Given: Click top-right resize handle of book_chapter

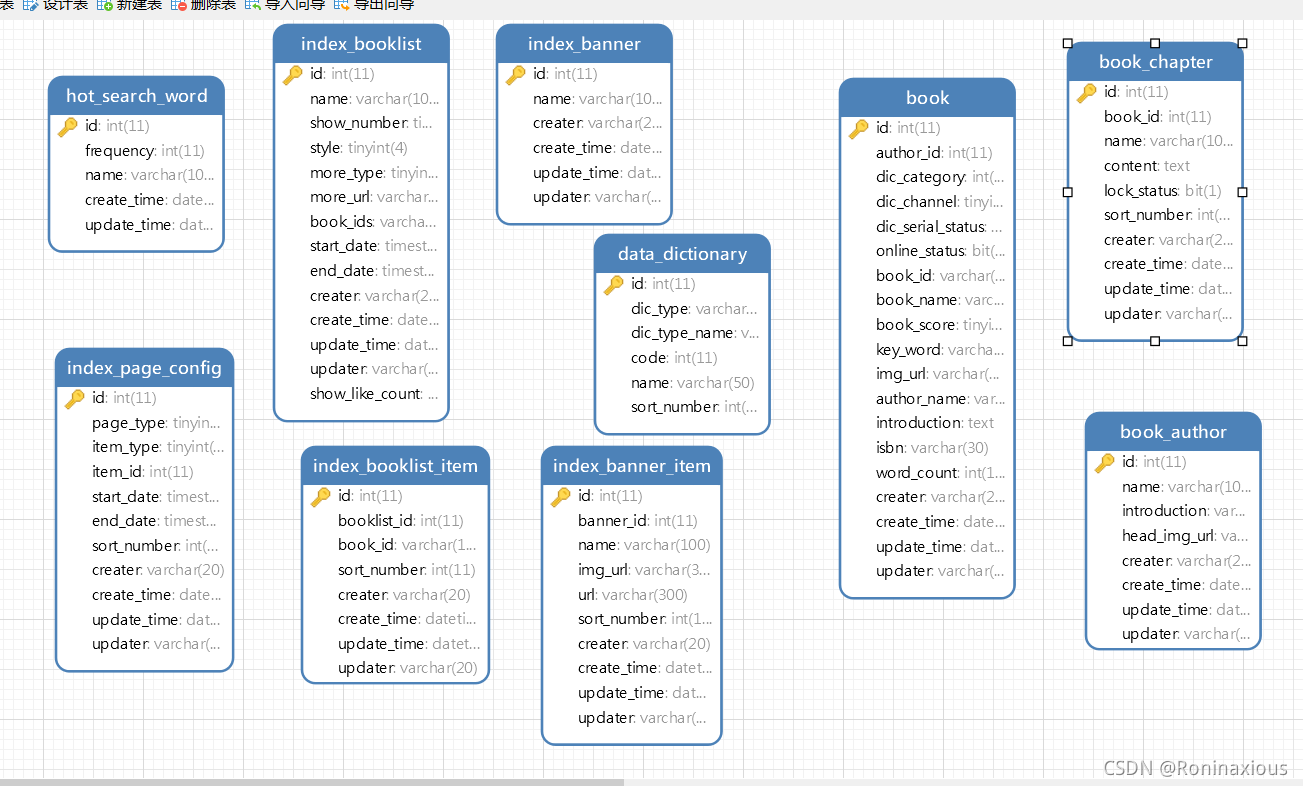Looking at the screenshot, I should pos(1243,43).
